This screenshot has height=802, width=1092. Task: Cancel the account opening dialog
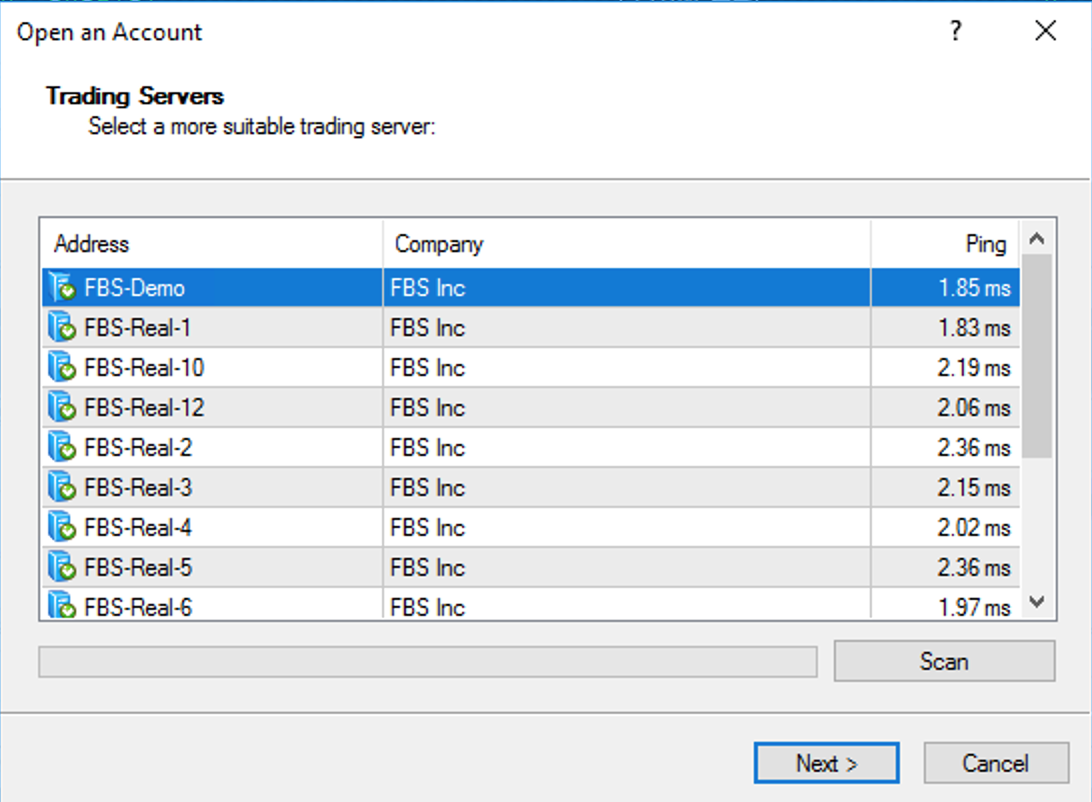coord(996,763)
